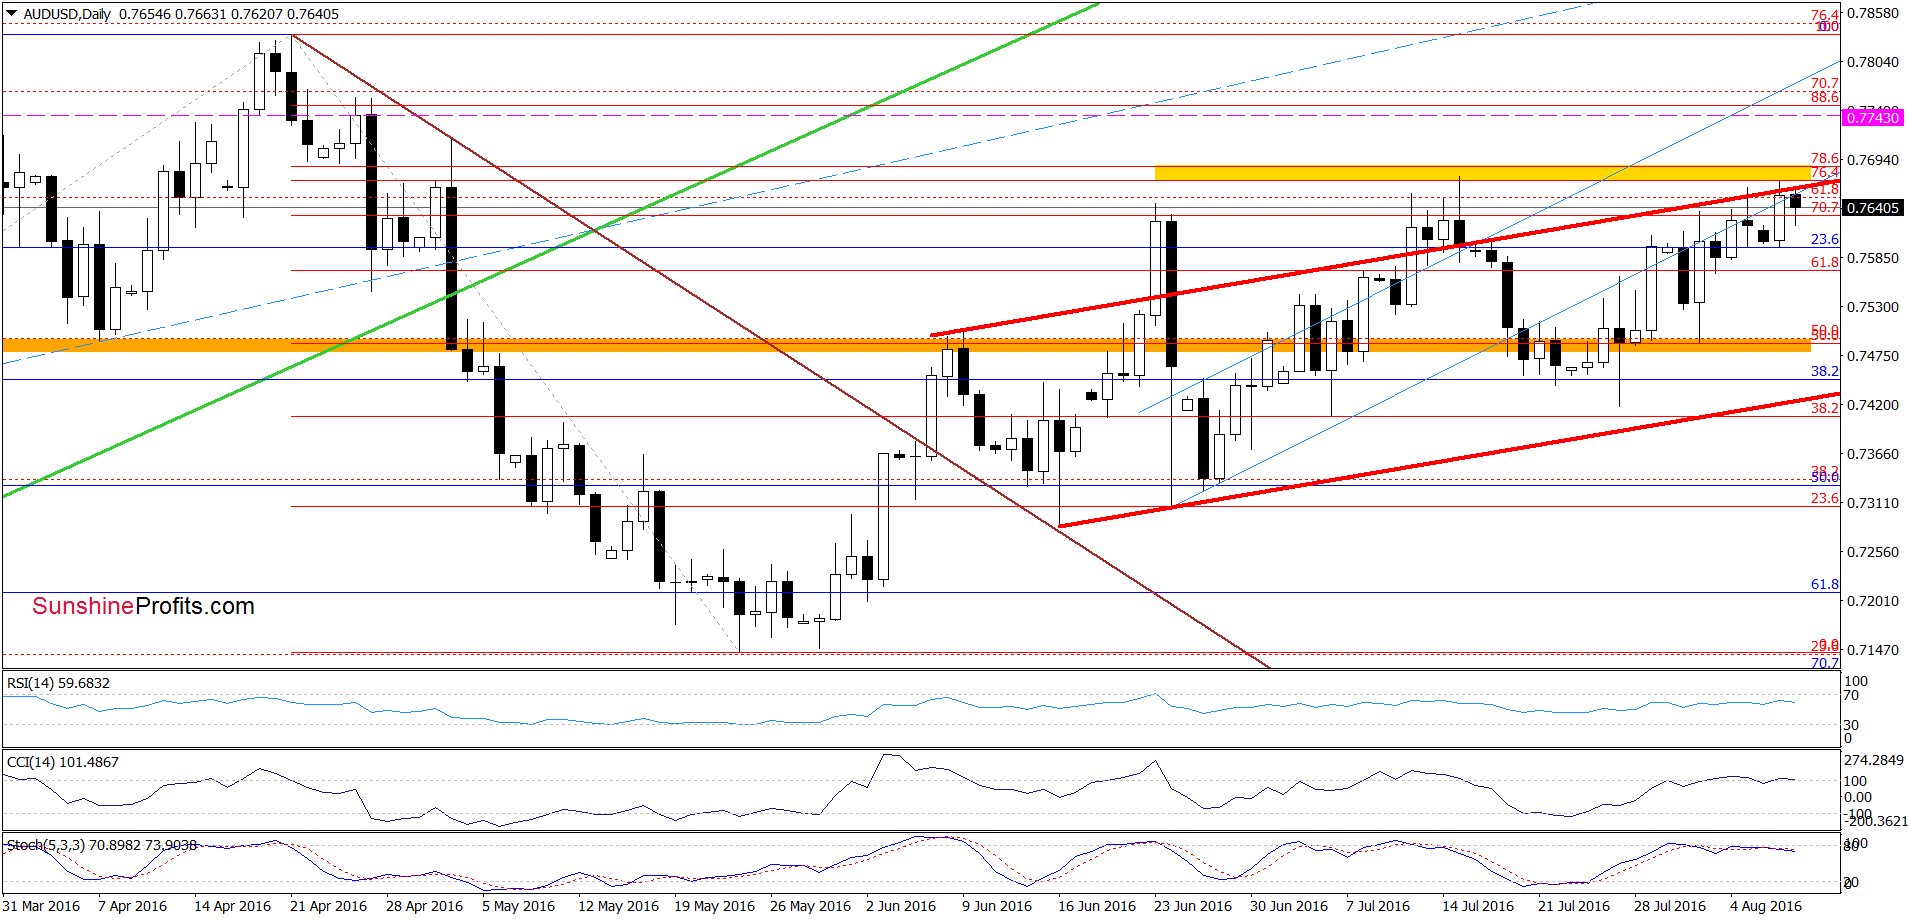Click the 7 Apr 2016 date label
Screen dimensions: 1908x920
pyautogui.click(x=132, y=906)
